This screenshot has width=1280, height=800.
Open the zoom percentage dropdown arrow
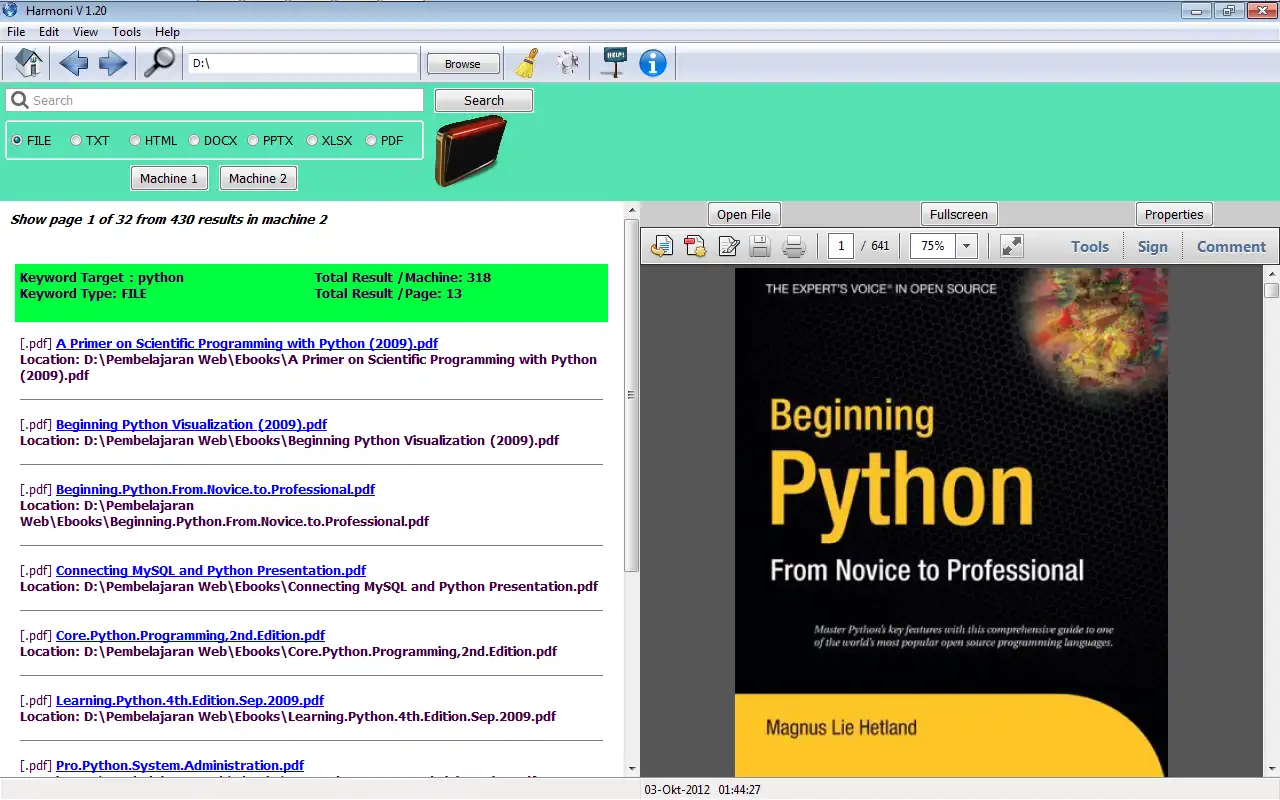[x=966, y=246]
